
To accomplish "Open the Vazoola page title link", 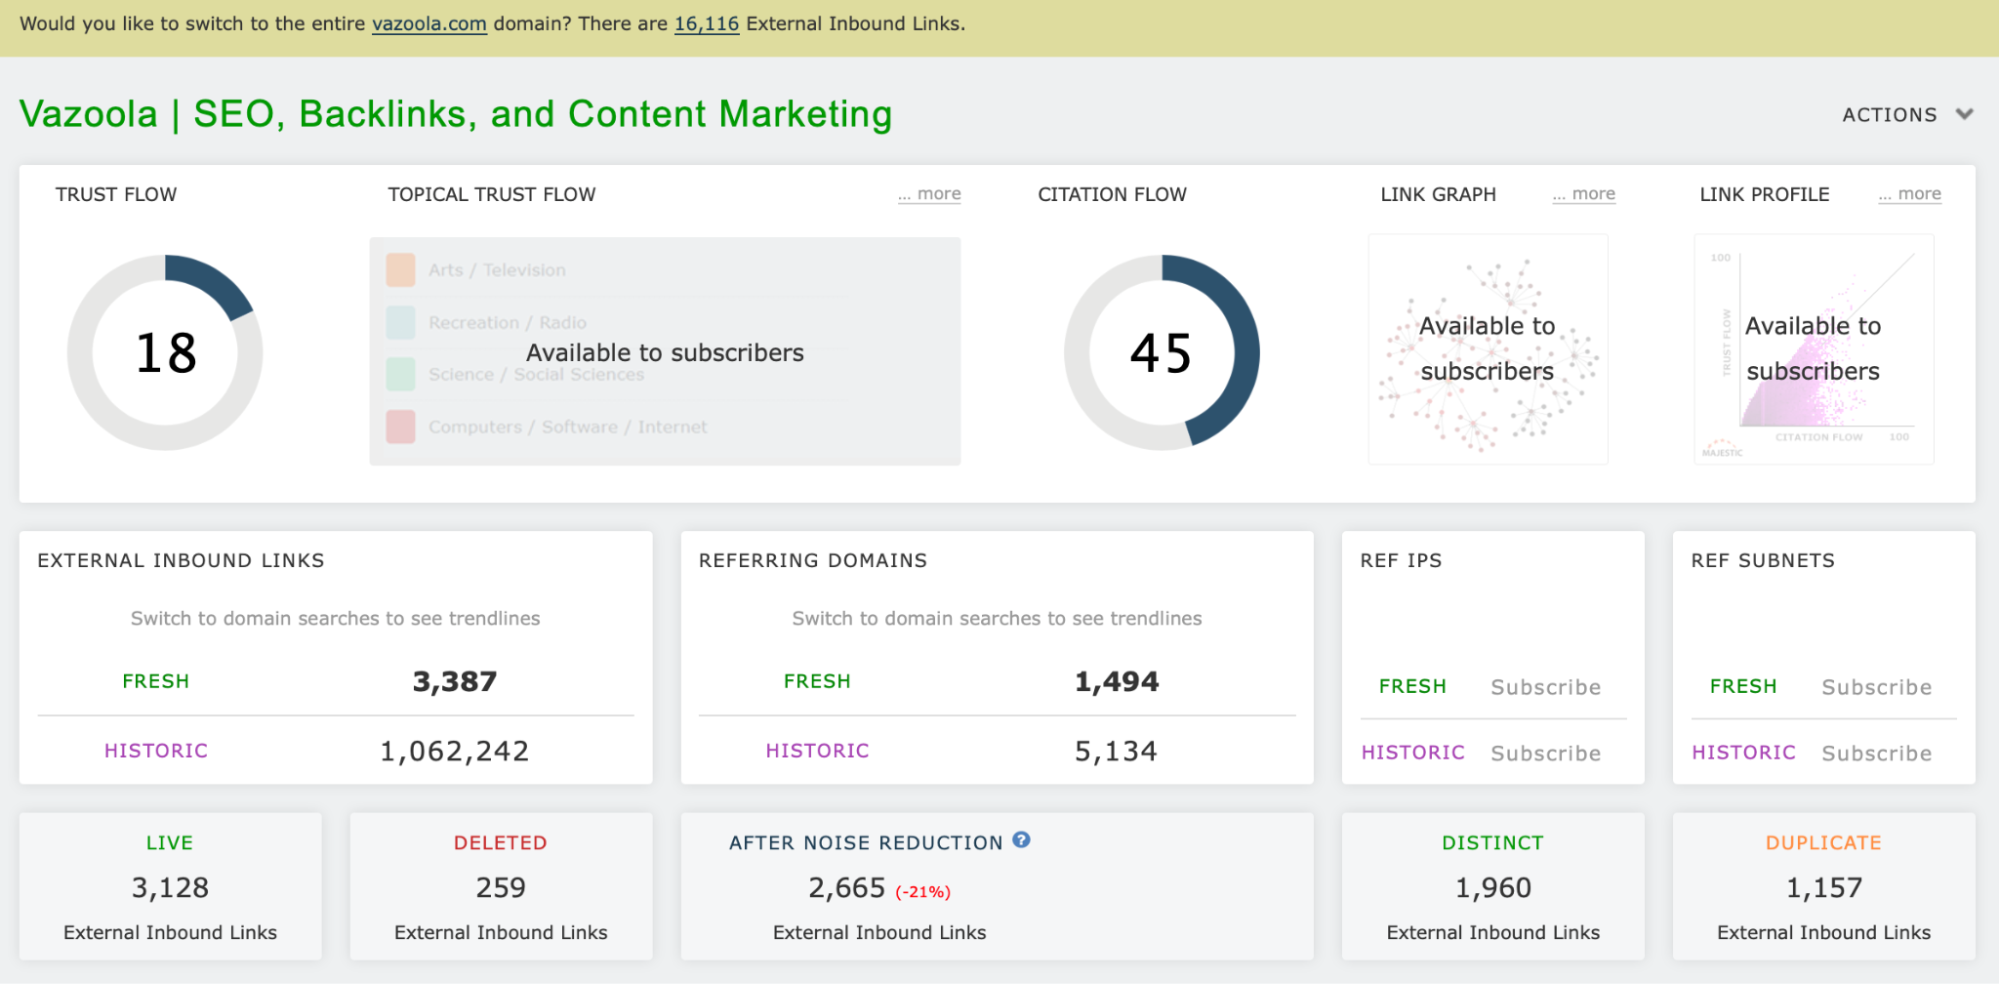I will click(456, 114).
